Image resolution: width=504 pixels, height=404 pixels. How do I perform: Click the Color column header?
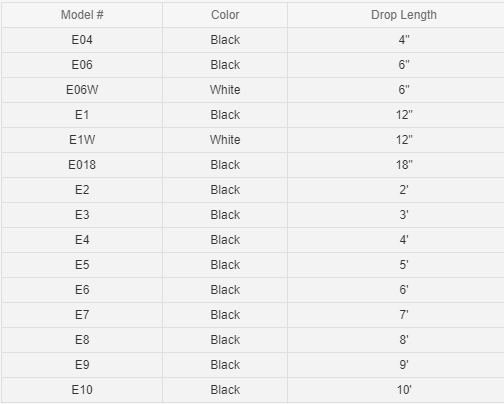pyautogui.click(x=225, y=15)
